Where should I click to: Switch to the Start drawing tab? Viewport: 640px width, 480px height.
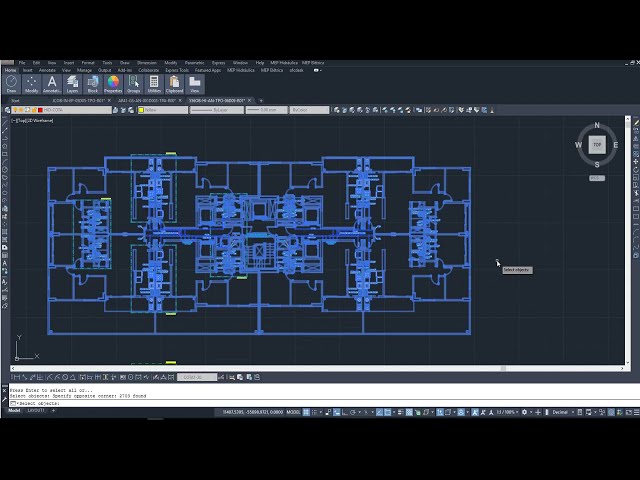tap(15, 100)
